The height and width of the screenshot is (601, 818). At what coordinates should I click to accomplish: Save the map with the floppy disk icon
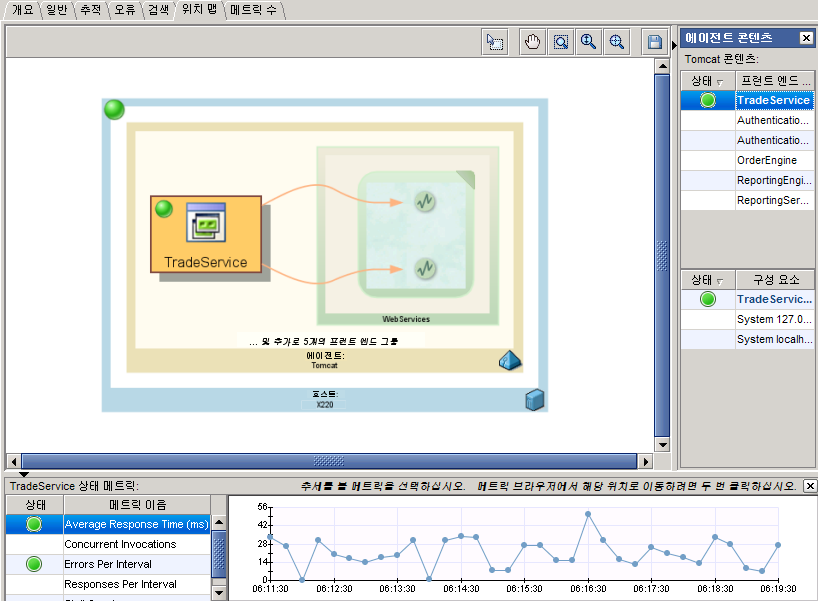tap(655, 42)
